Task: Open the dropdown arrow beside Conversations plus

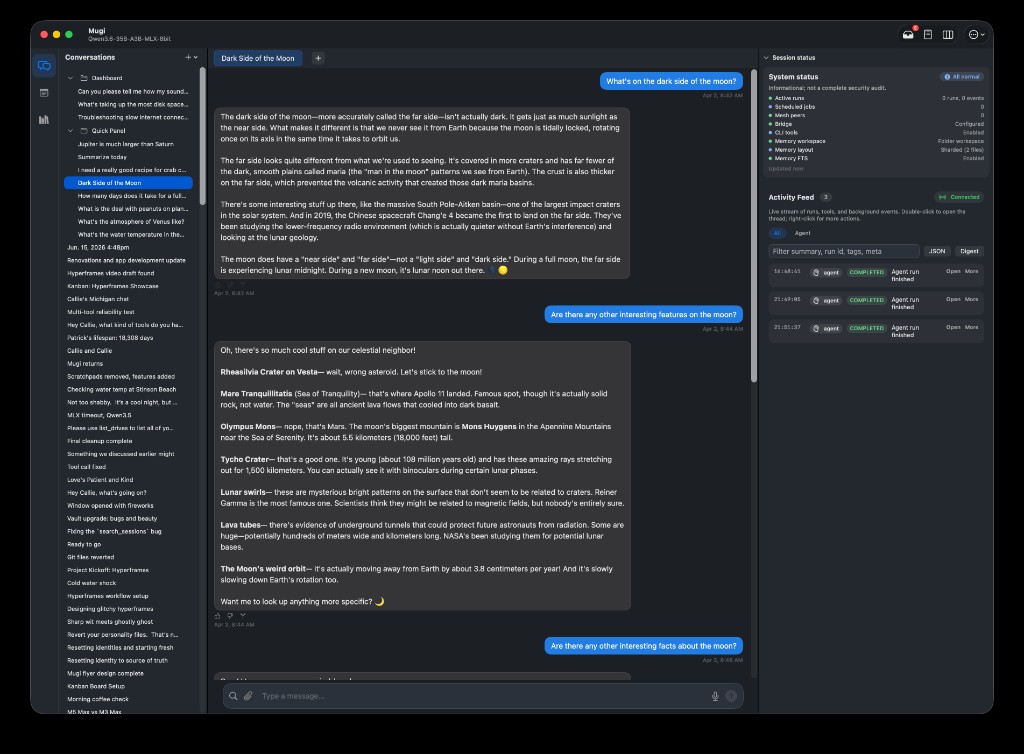Action: pyautogui.click(x=195, y=57)
